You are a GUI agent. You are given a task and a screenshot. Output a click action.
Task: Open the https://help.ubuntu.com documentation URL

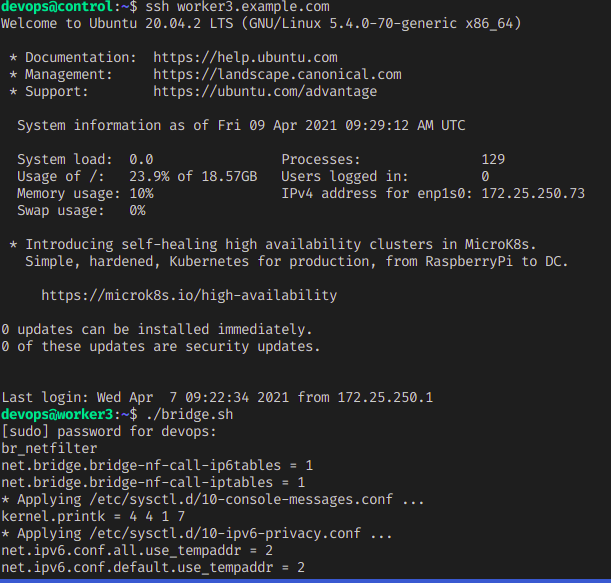[245, 58]
